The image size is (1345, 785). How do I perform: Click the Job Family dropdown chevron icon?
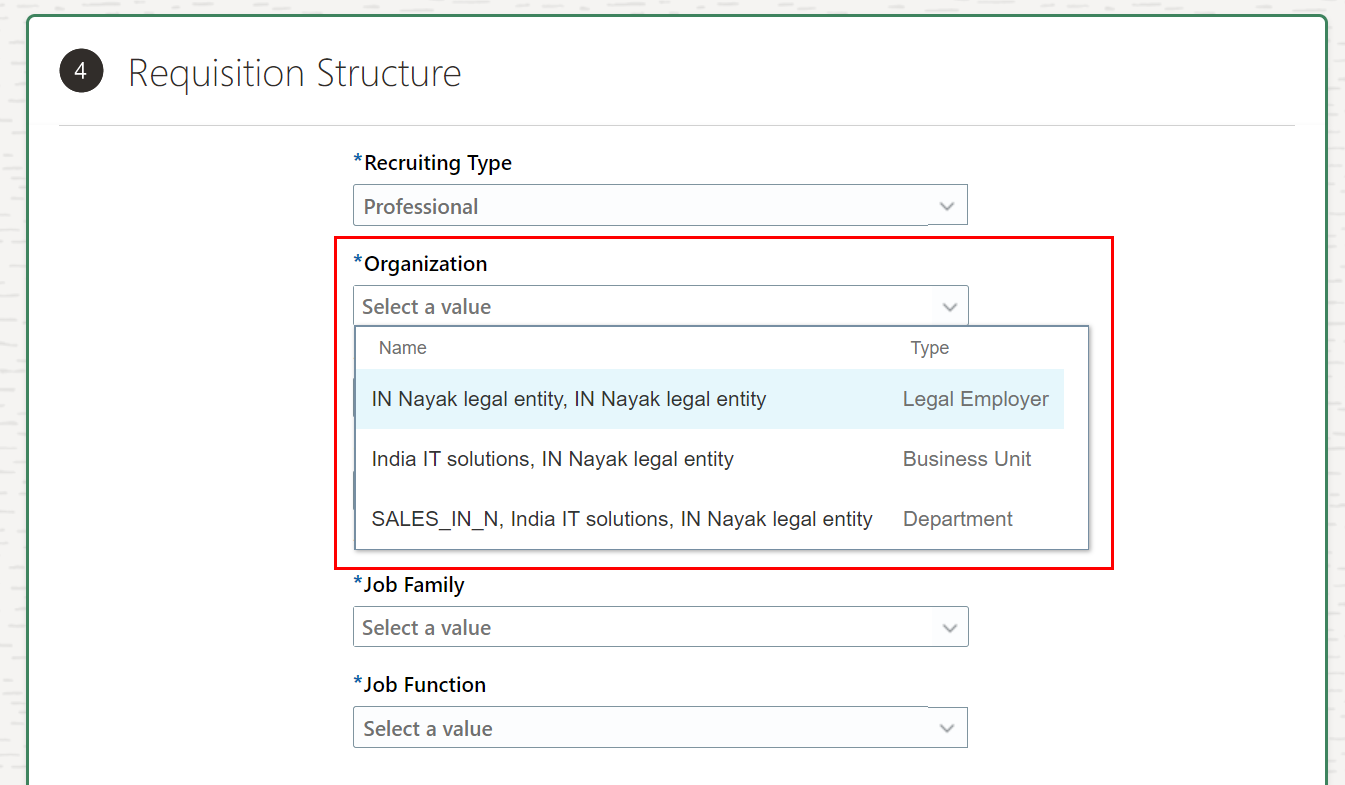tap(946, 627)
